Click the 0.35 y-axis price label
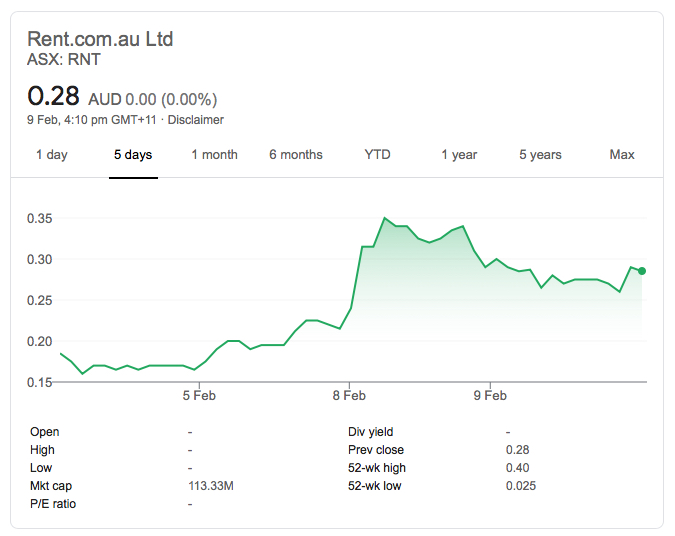This screenshot has width=675, height=536. (x=40, y=218)
